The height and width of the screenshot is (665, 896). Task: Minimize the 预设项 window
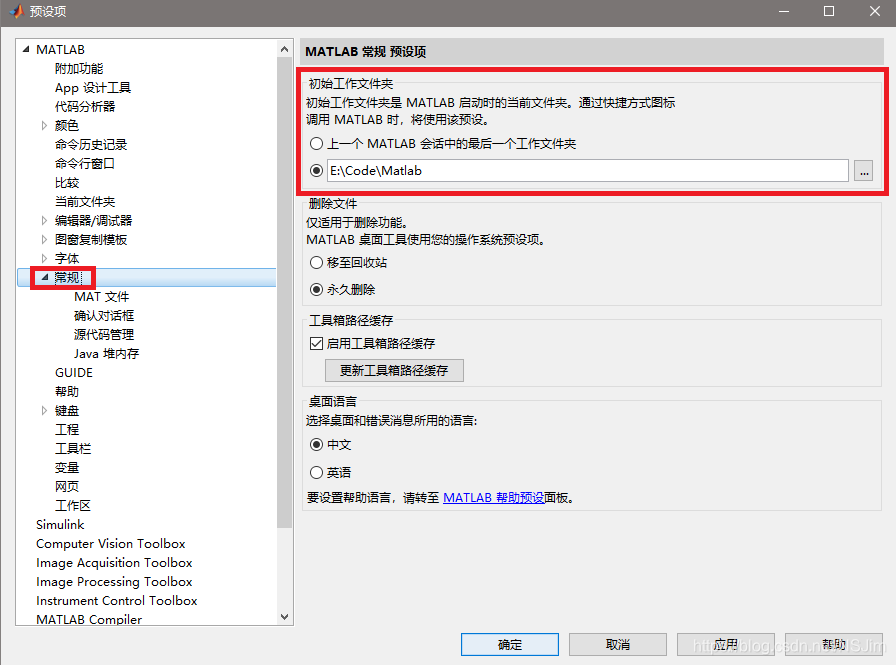783,11
